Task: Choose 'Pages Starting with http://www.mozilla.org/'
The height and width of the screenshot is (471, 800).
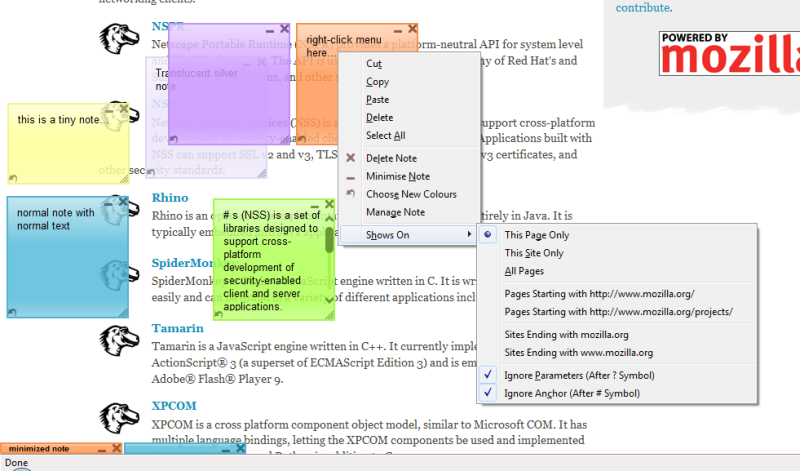Action: click(617, 294)
